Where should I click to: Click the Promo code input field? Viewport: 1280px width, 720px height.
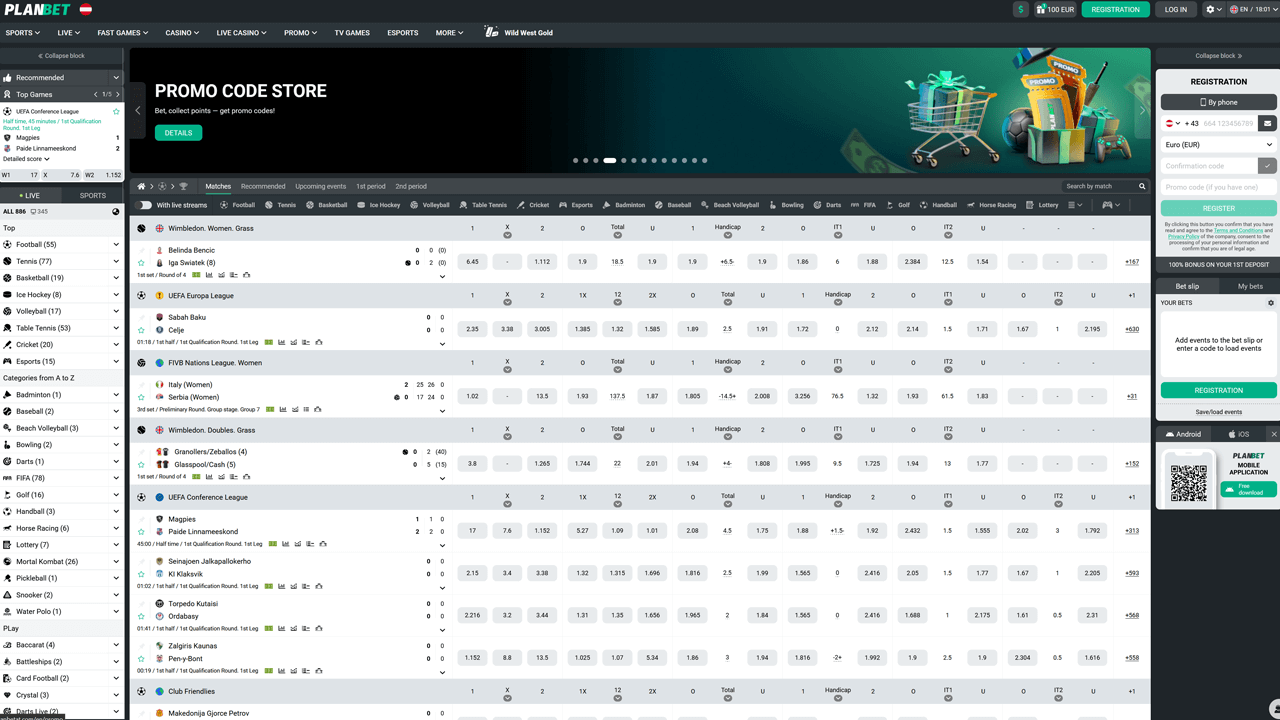(x=1219, y=187)
